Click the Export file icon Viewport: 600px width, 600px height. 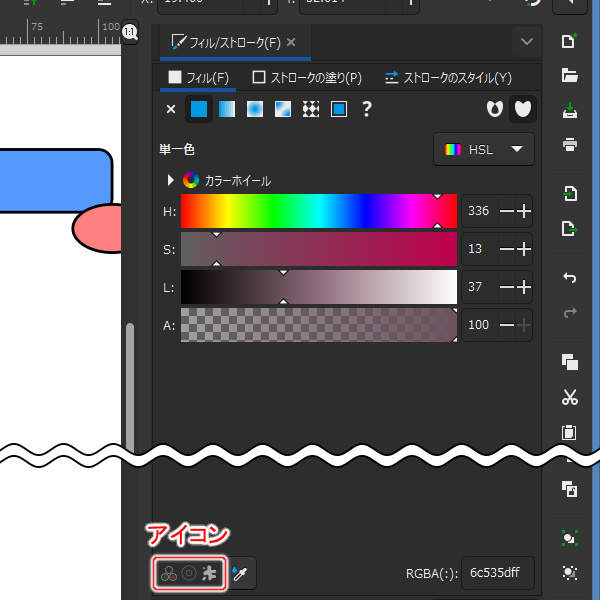click(x=570, y=228)
